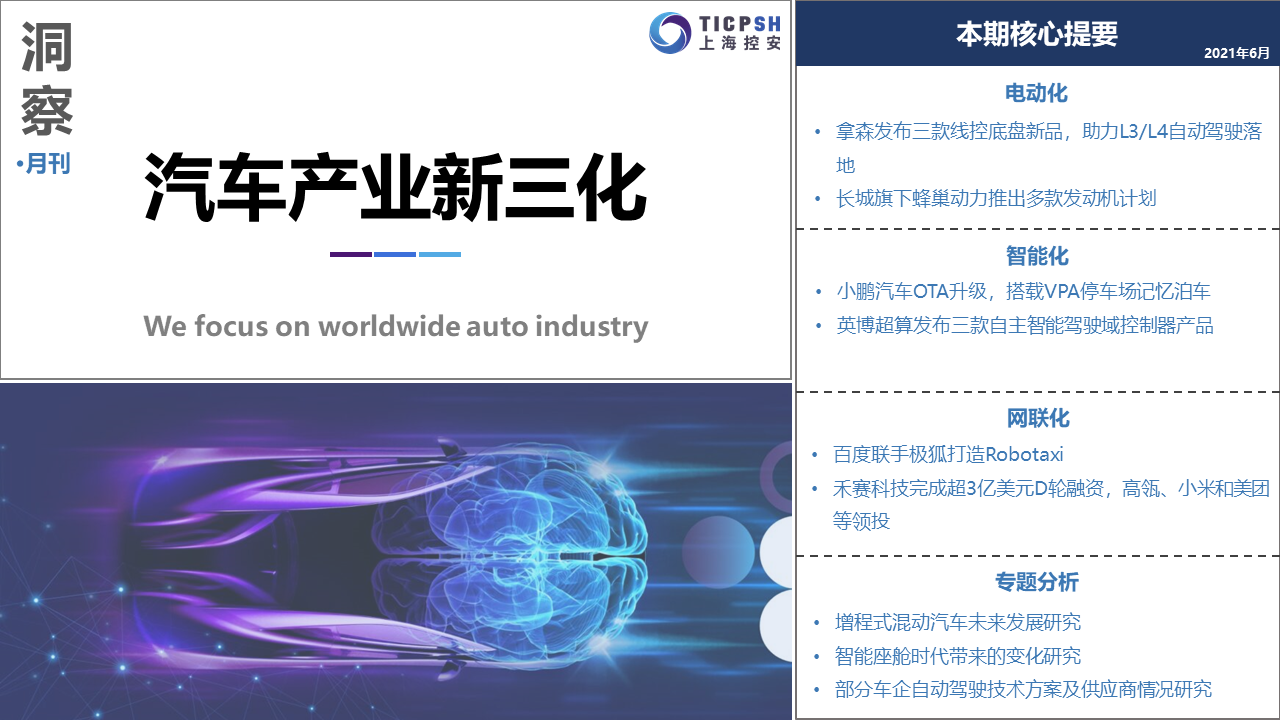Open the 智能化 section heading
This screenshot has height=720, width=1280.
point(1037,256)
